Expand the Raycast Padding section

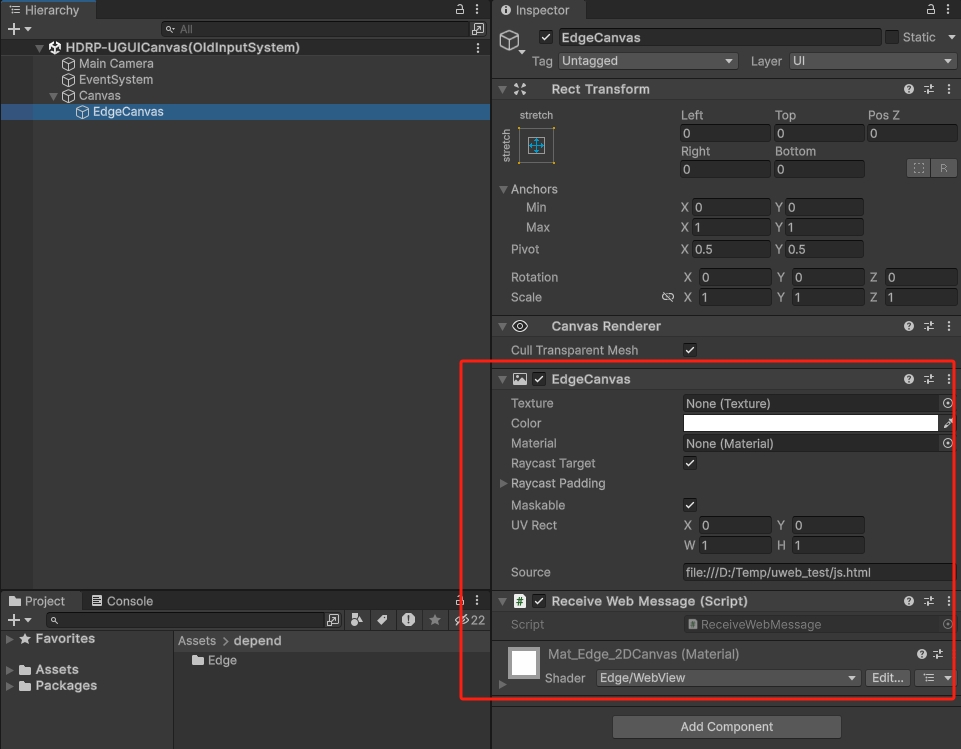504,484
